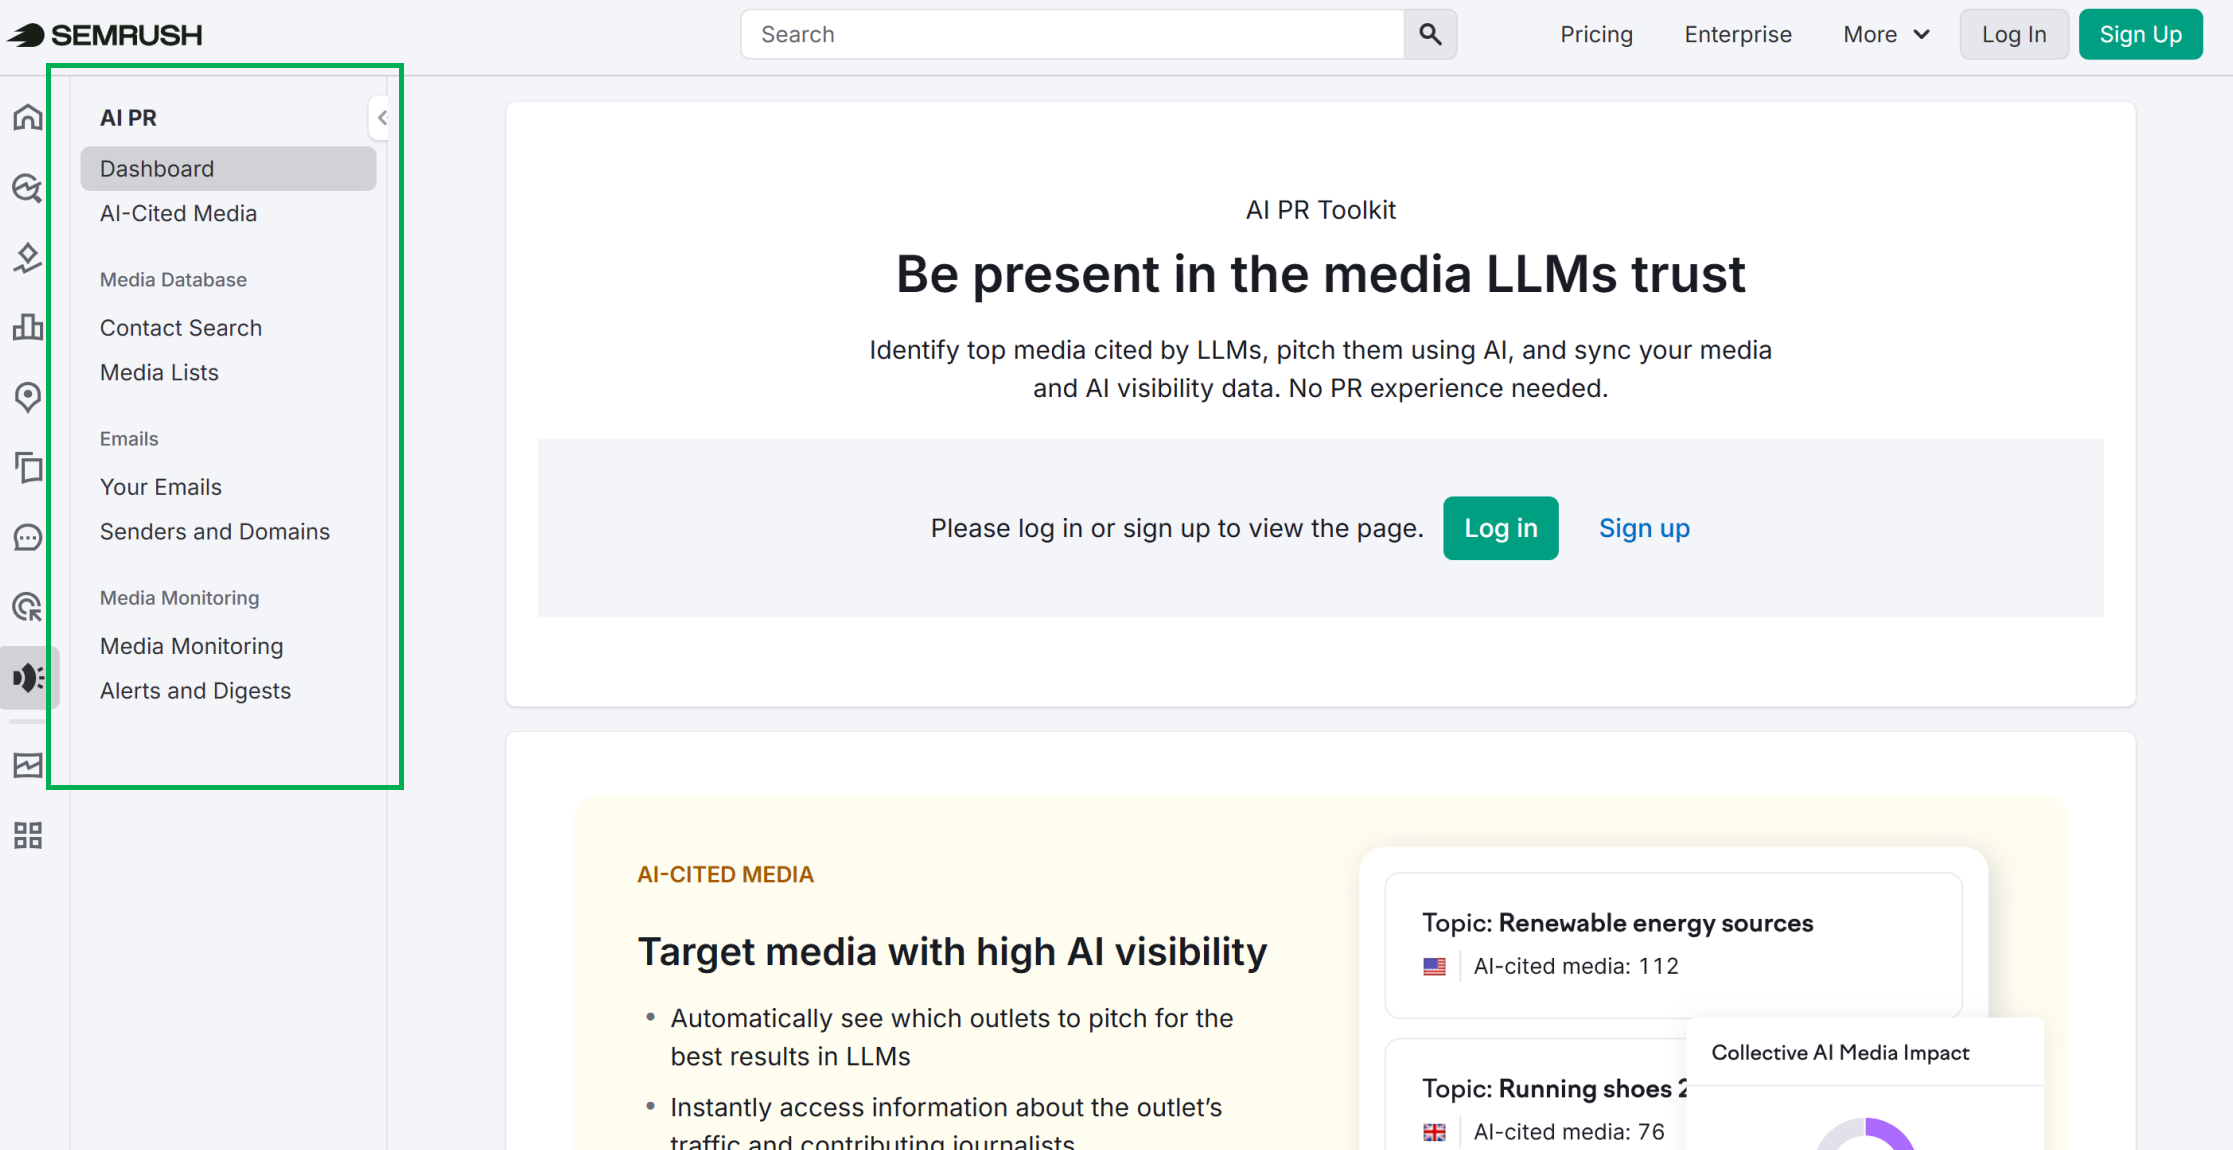This screenshot has width=2233, height=1150.
Task: Open the chat bubble Social icon
Action: (28, 537)
